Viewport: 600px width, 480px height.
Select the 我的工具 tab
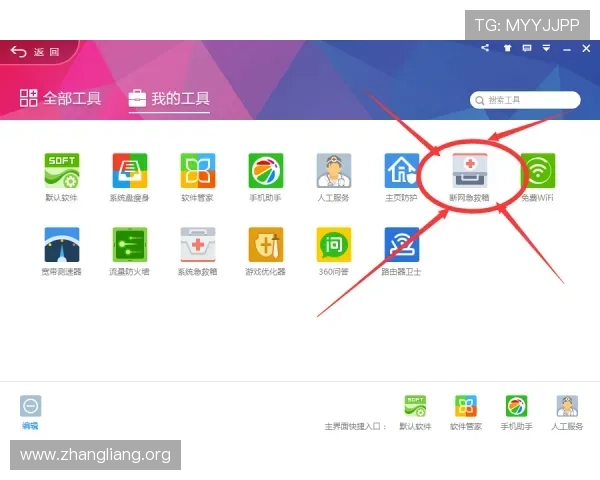point(169,98)
